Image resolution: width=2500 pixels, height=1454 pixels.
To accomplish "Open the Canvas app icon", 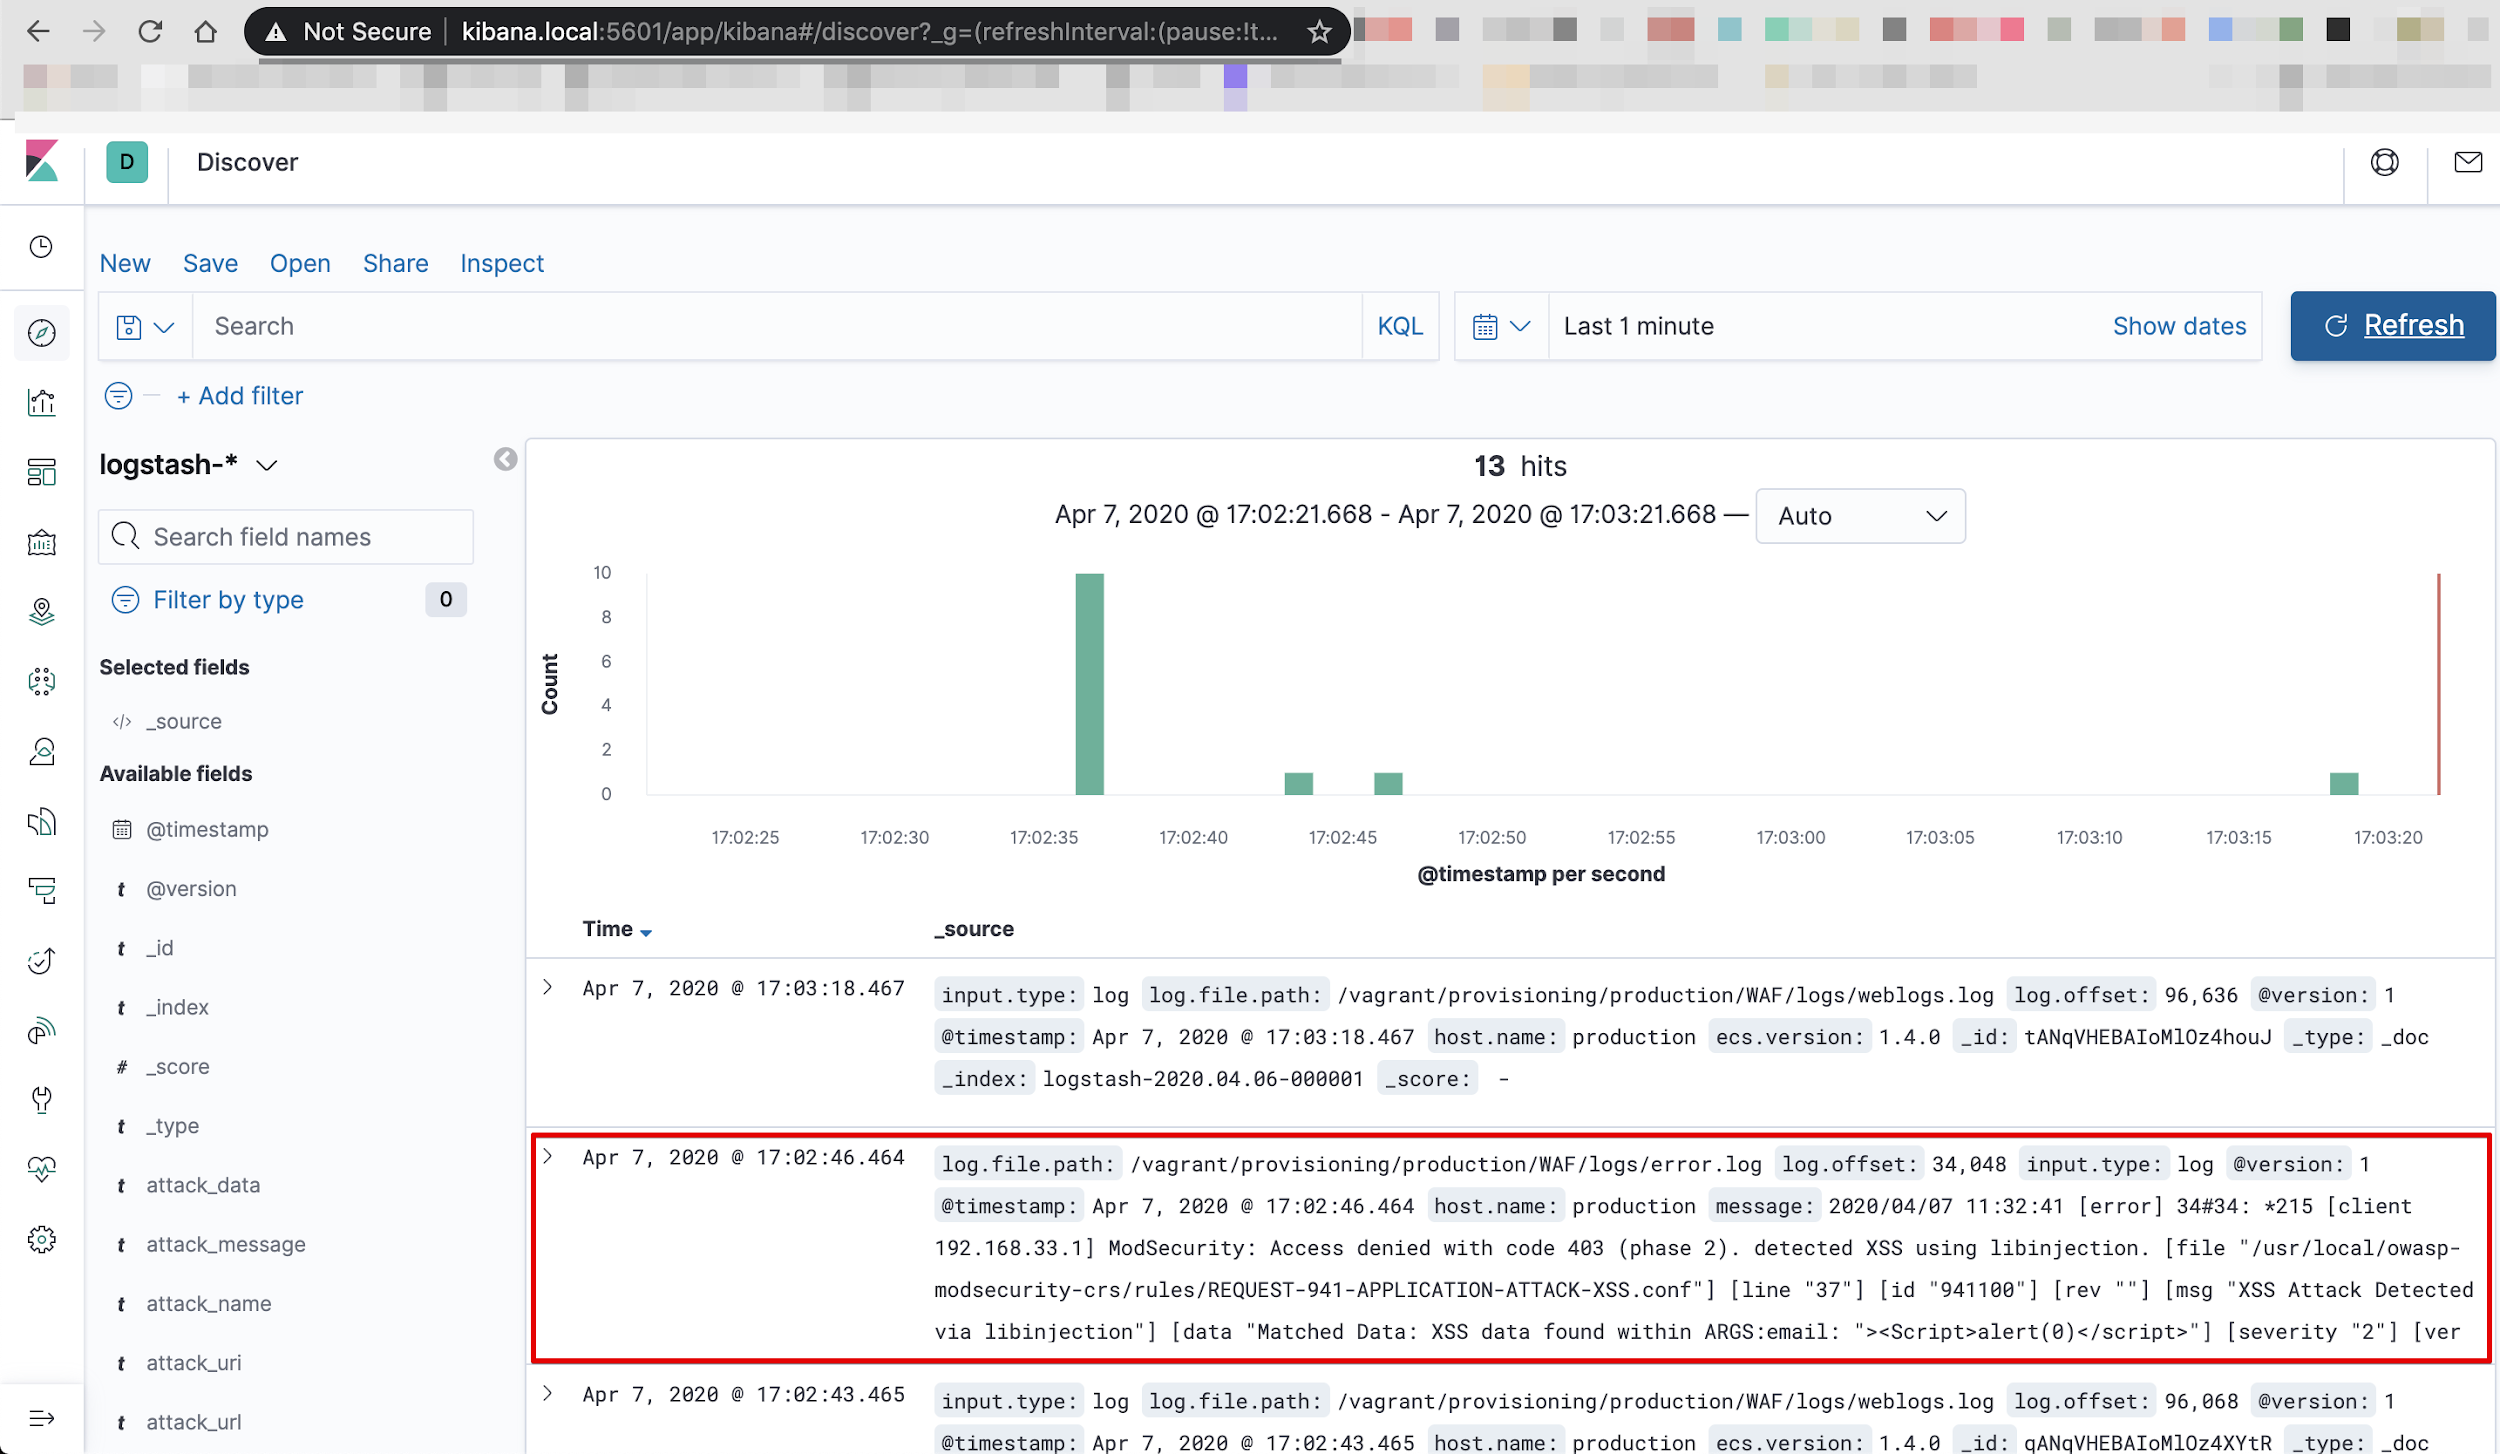I will (41, 542).
